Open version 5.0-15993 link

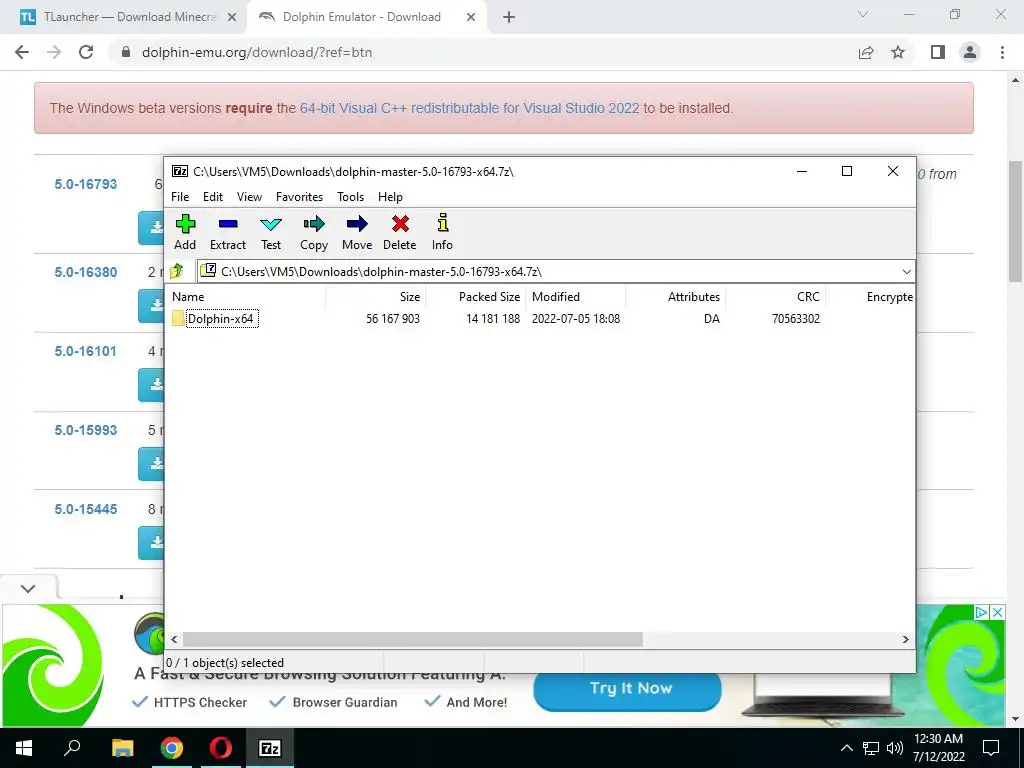(x=86, y=430)
